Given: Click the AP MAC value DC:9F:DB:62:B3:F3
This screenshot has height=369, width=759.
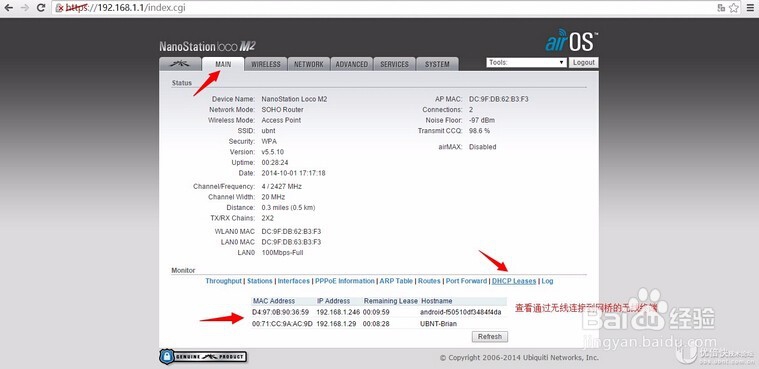Looking at the screenshot, I should [499, 99].
